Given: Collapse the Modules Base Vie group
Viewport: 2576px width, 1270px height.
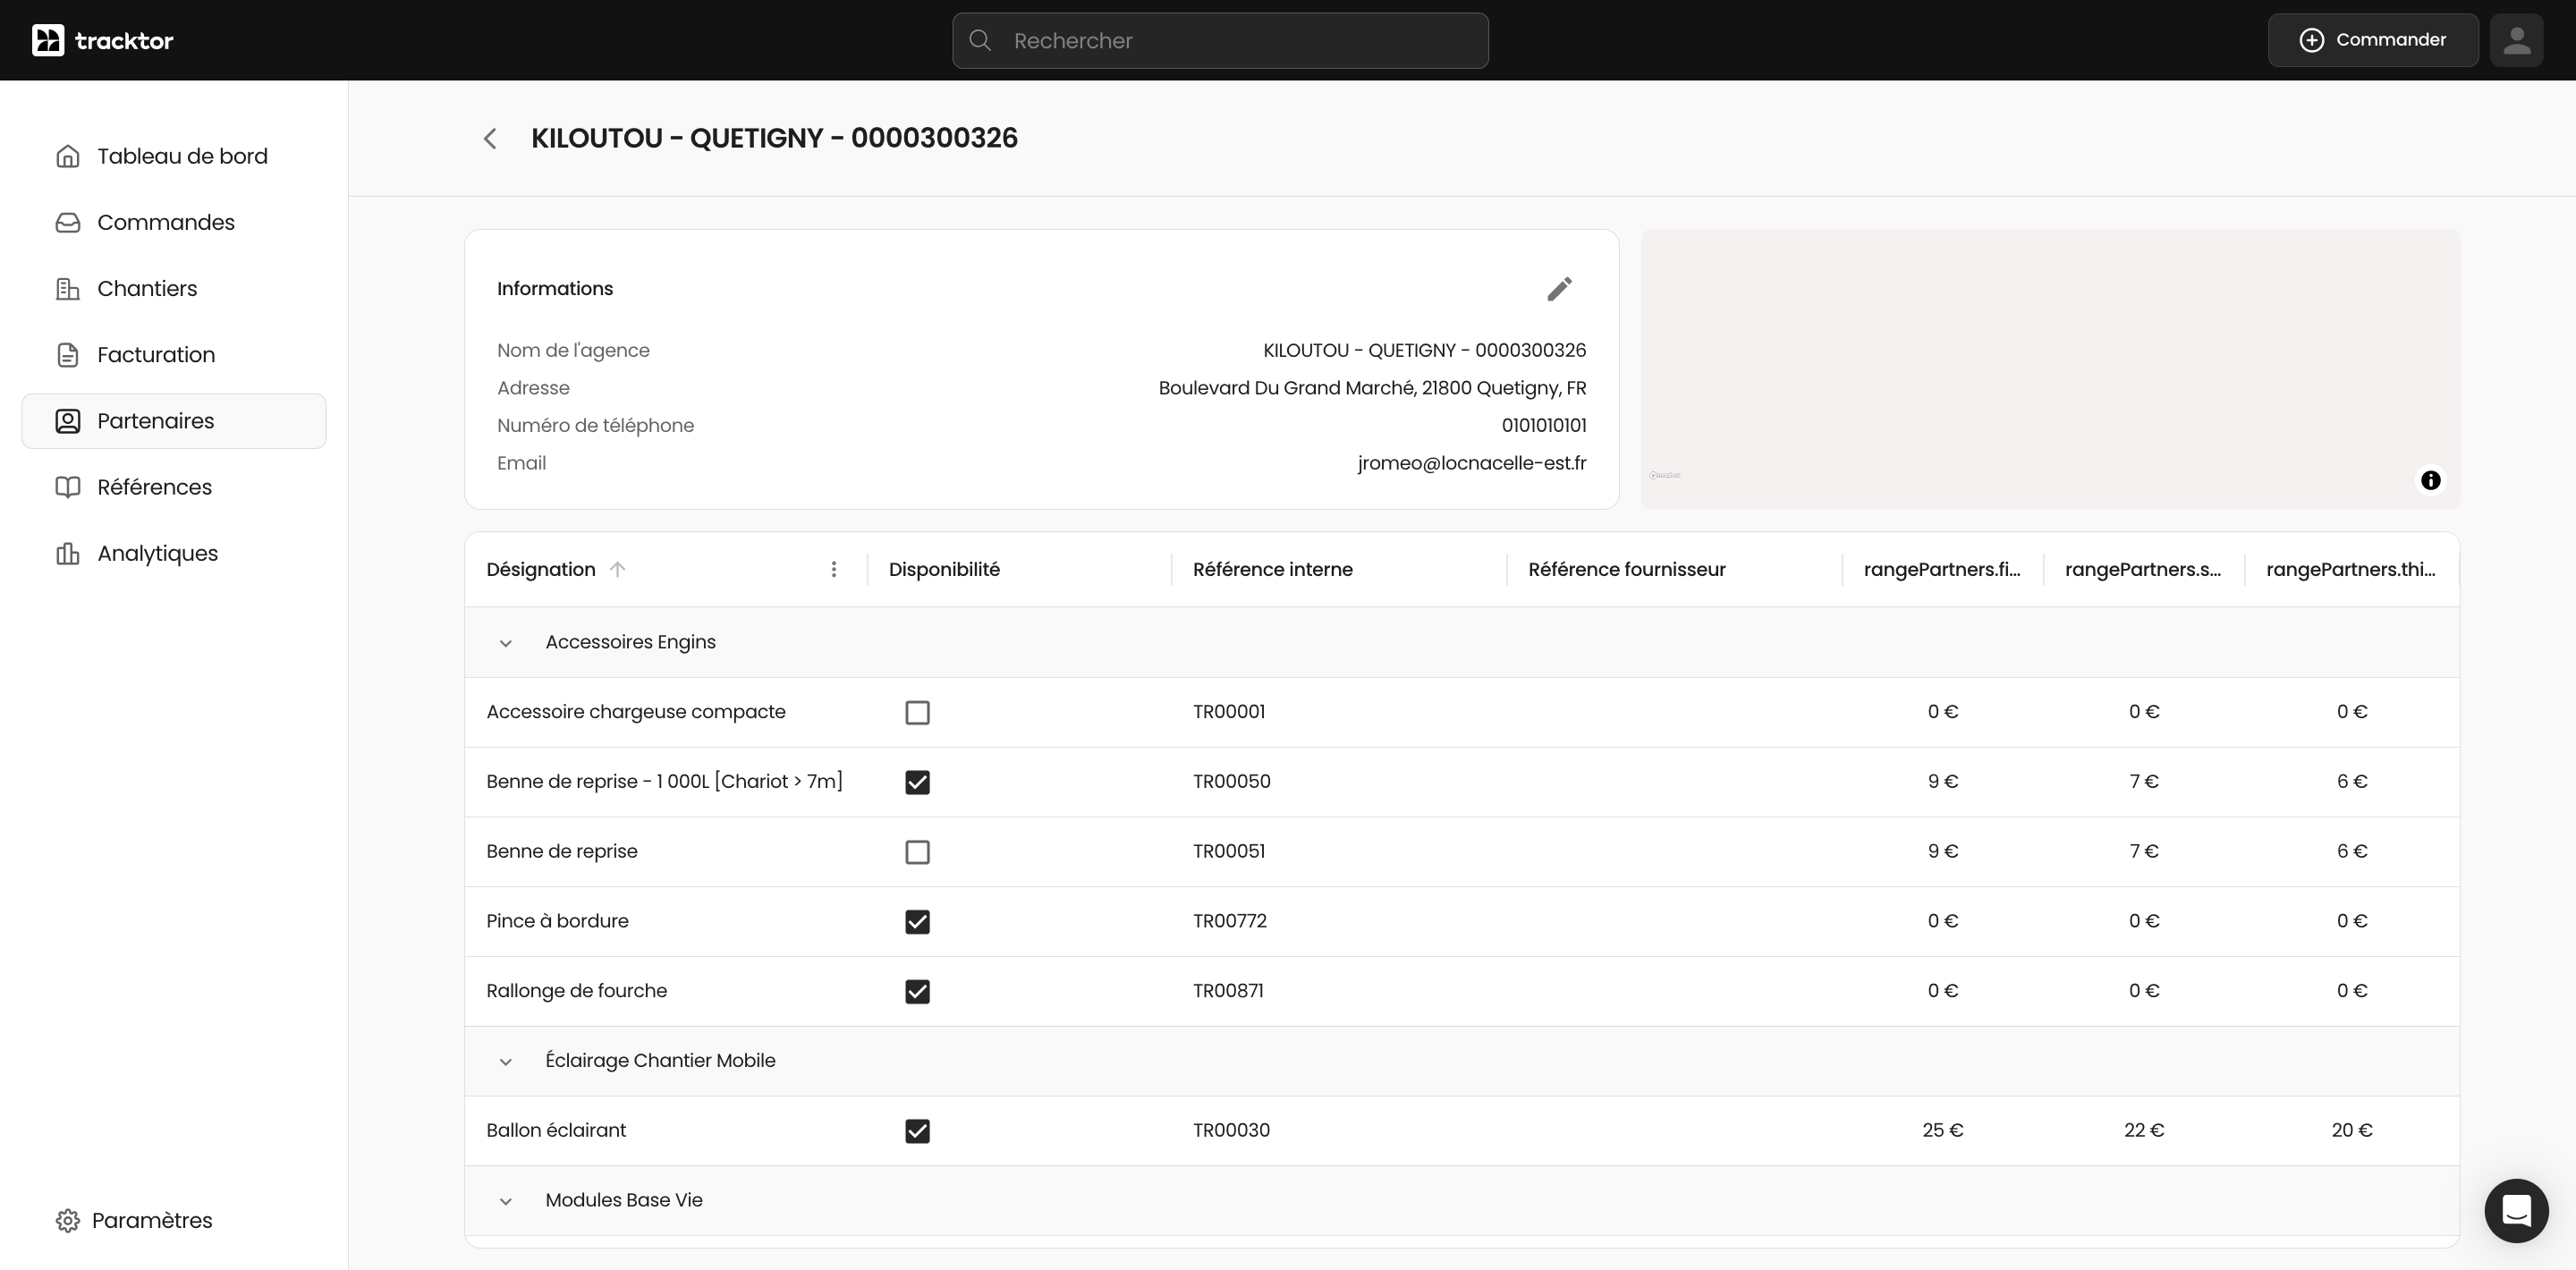Looking at the screenshot, I should pos(505,1201).
